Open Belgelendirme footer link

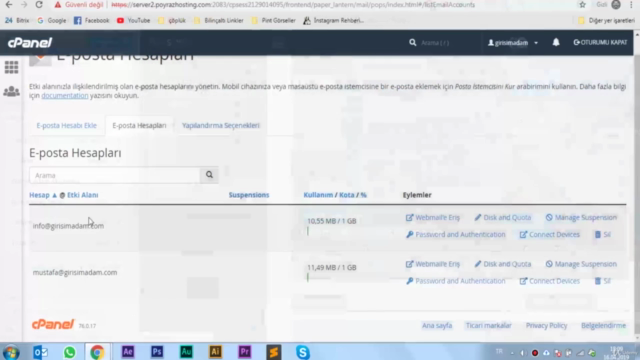click(603, 325)
